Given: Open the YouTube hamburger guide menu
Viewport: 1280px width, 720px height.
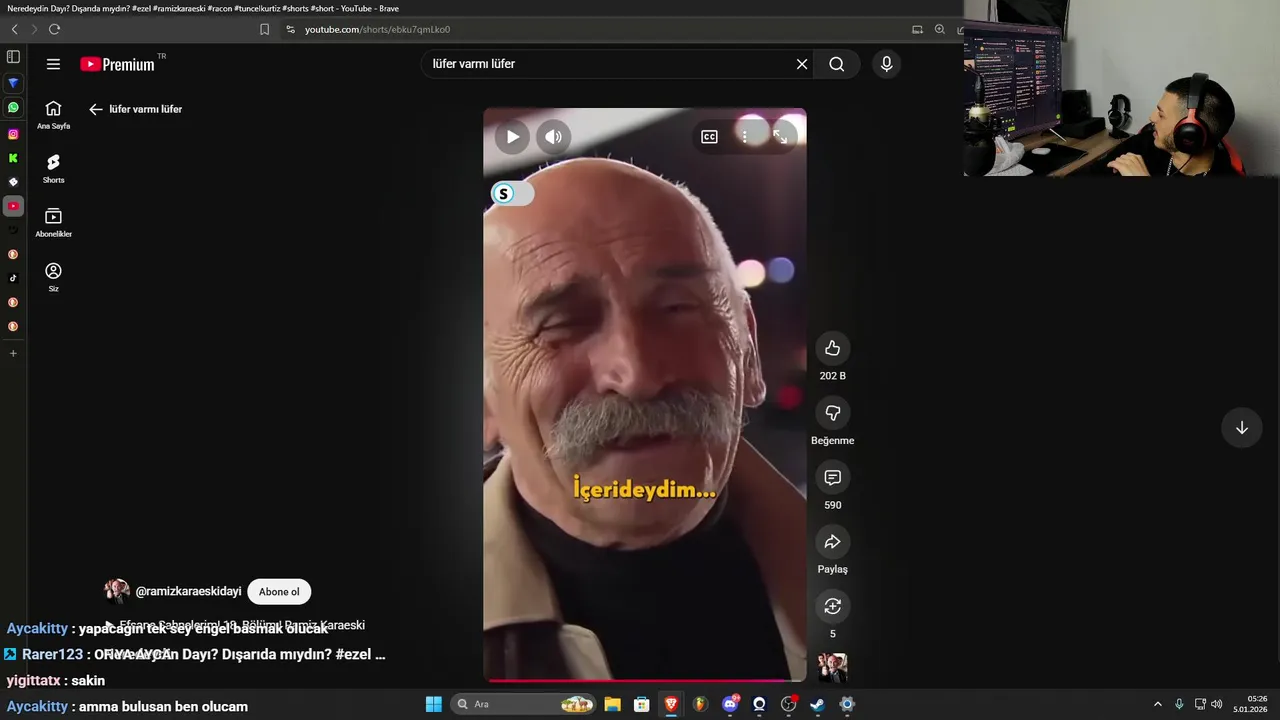Looking at the screenshot, I should 53,64.
